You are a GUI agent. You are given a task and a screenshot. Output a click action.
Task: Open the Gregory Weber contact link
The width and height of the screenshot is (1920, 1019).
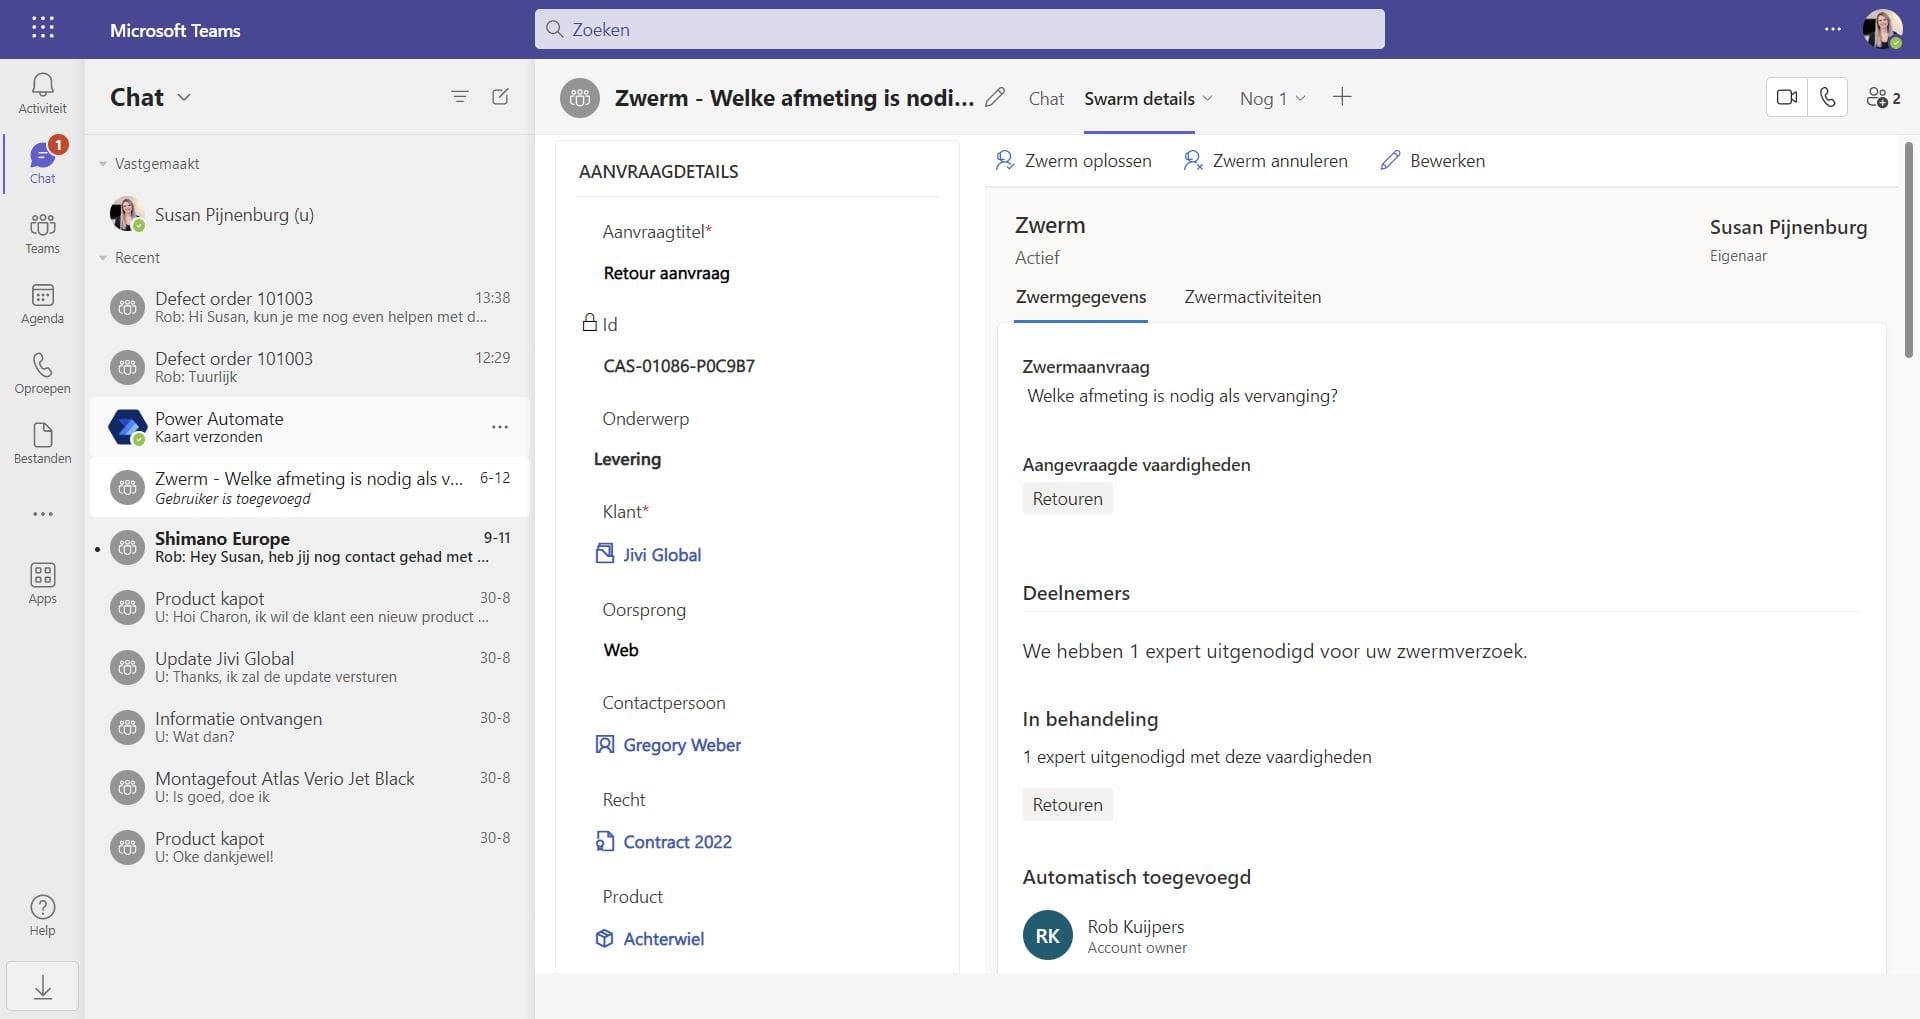click(682, 745)
